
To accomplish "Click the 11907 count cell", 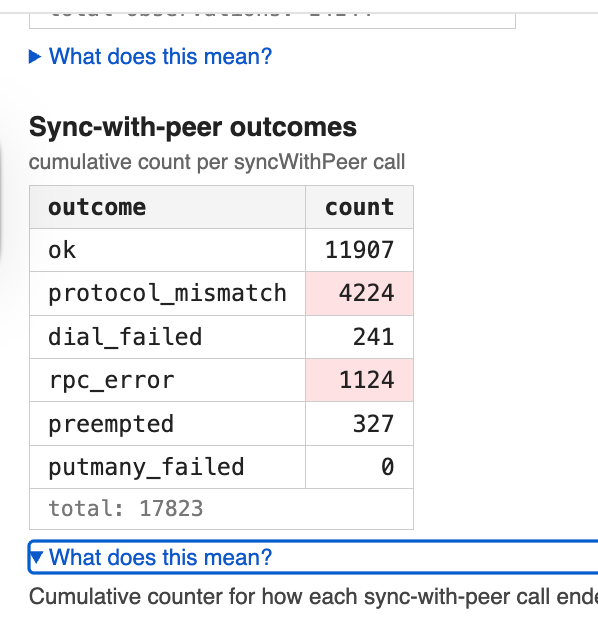I will [x=359, y=250].
